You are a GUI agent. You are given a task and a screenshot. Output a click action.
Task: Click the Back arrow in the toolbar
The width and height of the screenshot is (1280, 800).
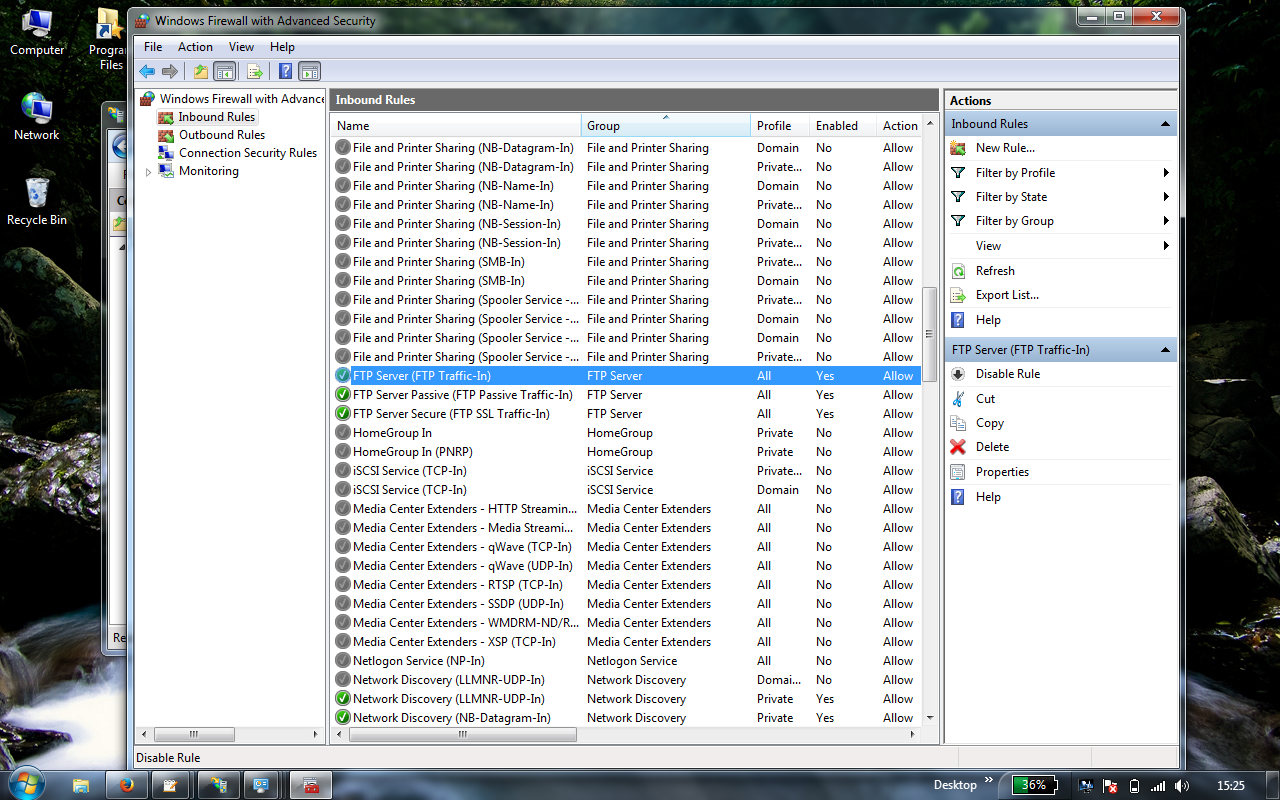147,71
